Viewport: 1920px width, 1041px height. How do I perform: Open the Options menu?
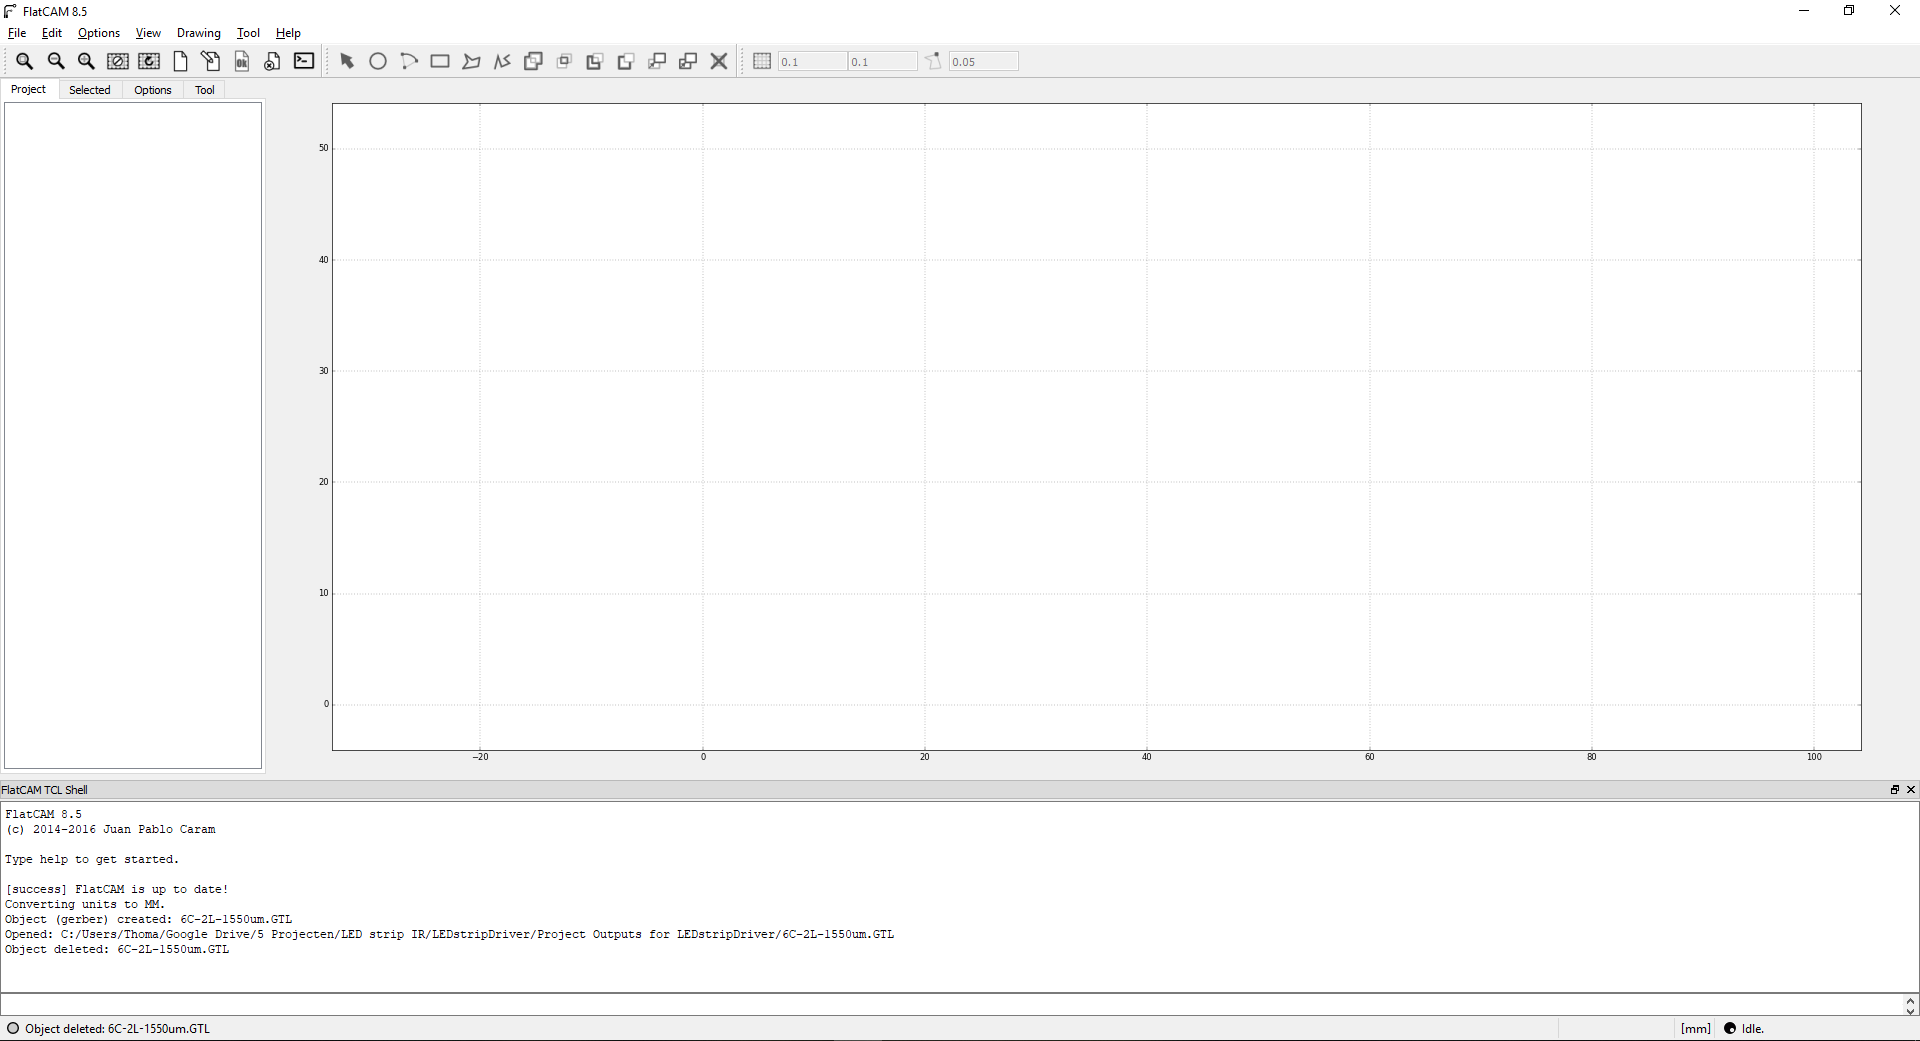[x=99, y=33]
